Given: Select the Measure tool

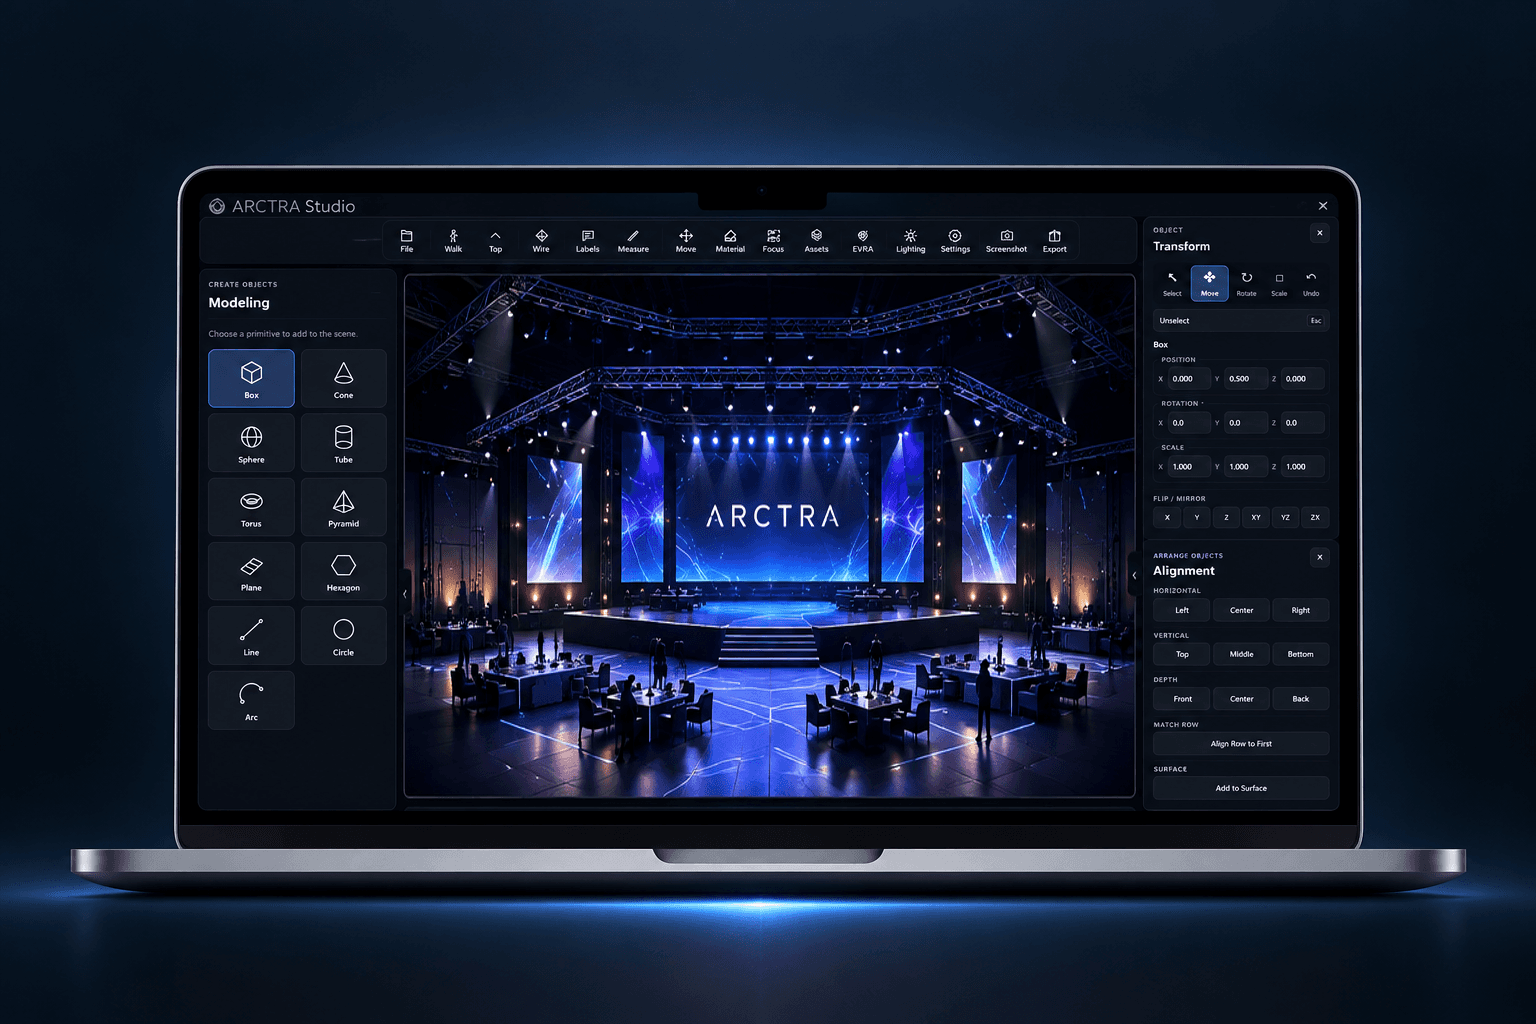Looking at the screenshot, I should 633,241.
